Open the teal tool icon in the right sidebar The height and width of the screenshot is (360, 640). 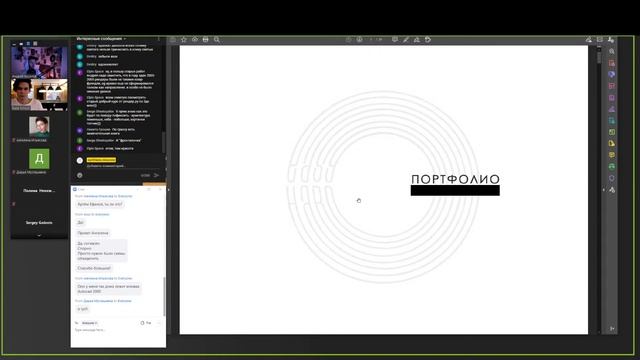[612, 121]
